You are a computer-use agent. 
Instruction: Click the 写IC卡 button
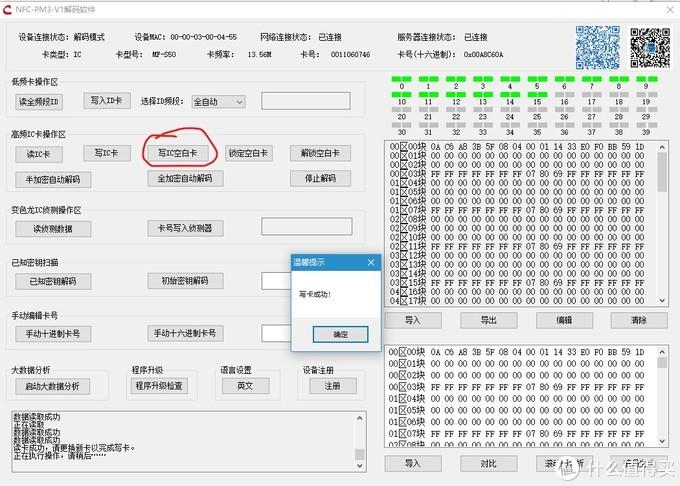pyautogui.click(x=107, y=153)
